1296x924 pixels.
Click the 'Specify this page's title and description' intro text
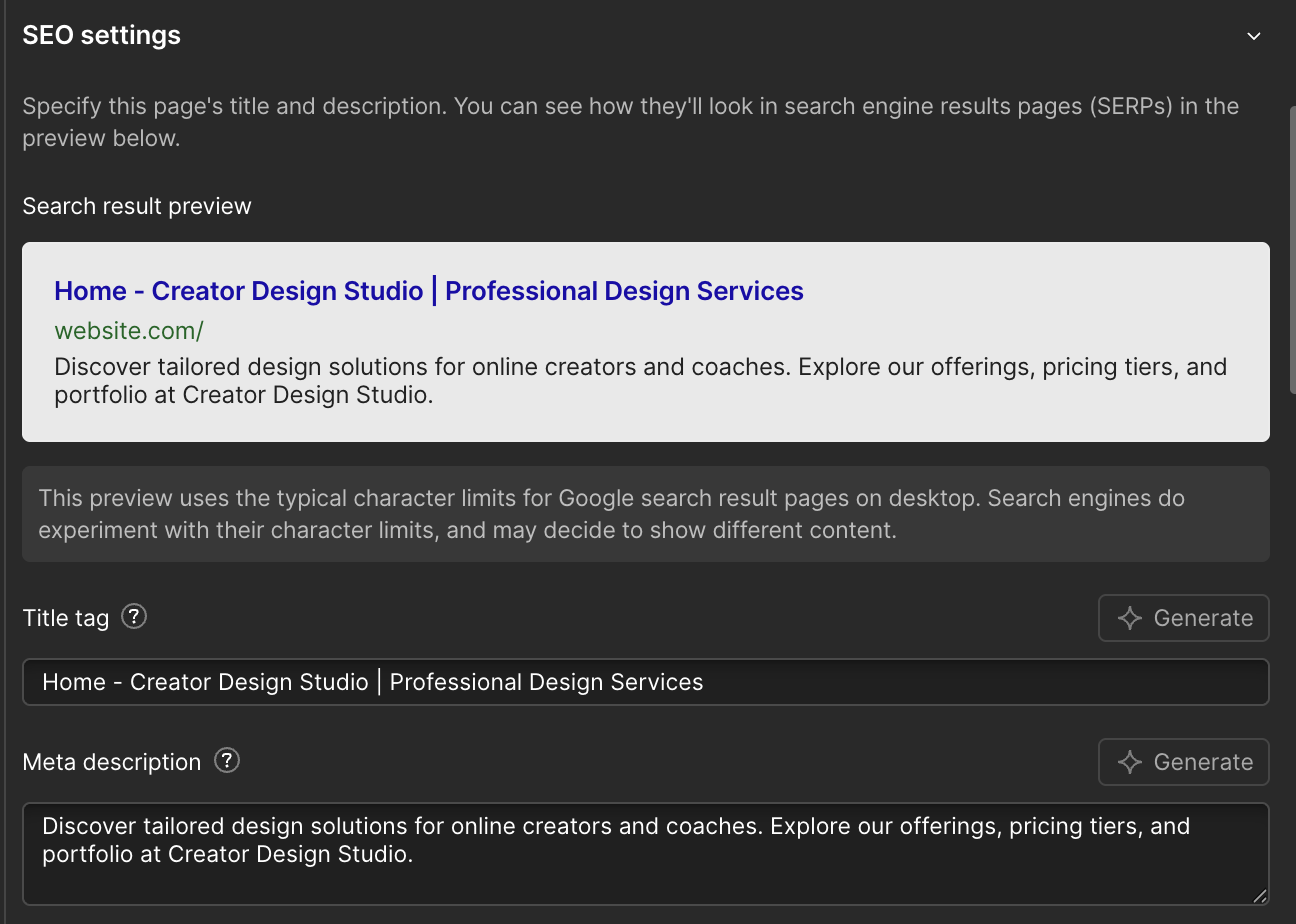point(630,122)
